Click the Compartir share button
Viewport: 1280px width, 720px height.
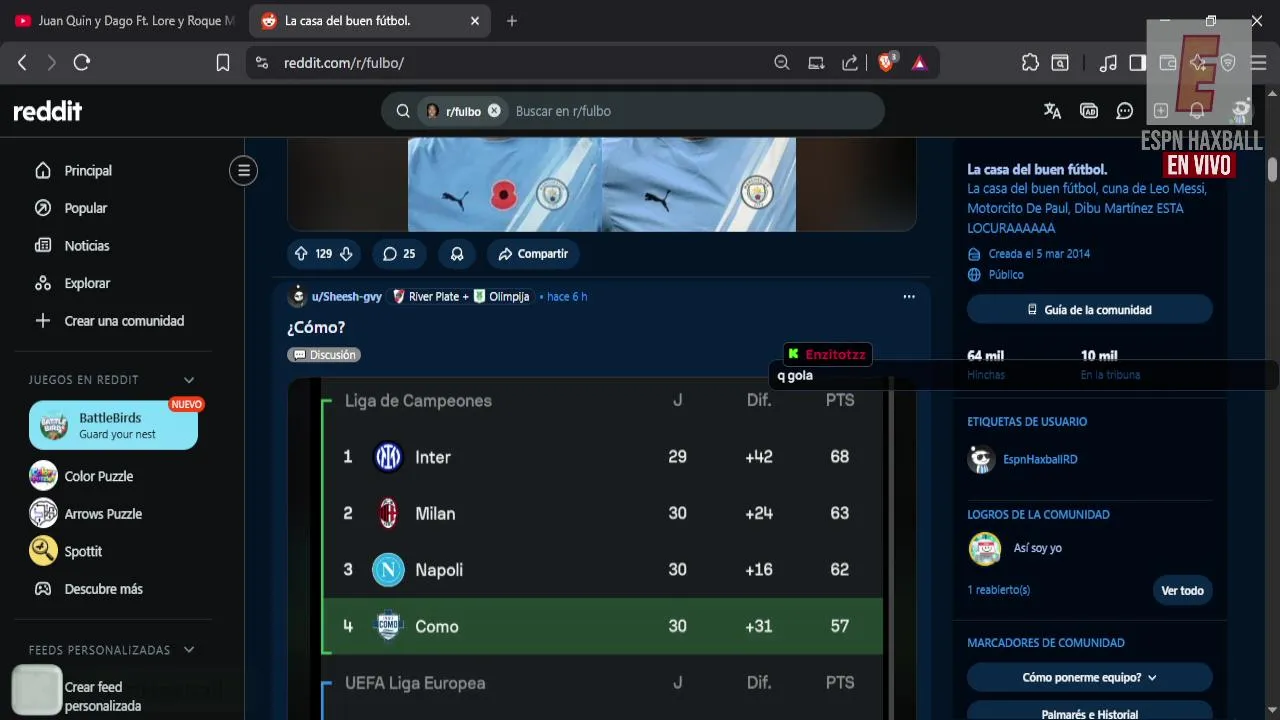(533, 254)
